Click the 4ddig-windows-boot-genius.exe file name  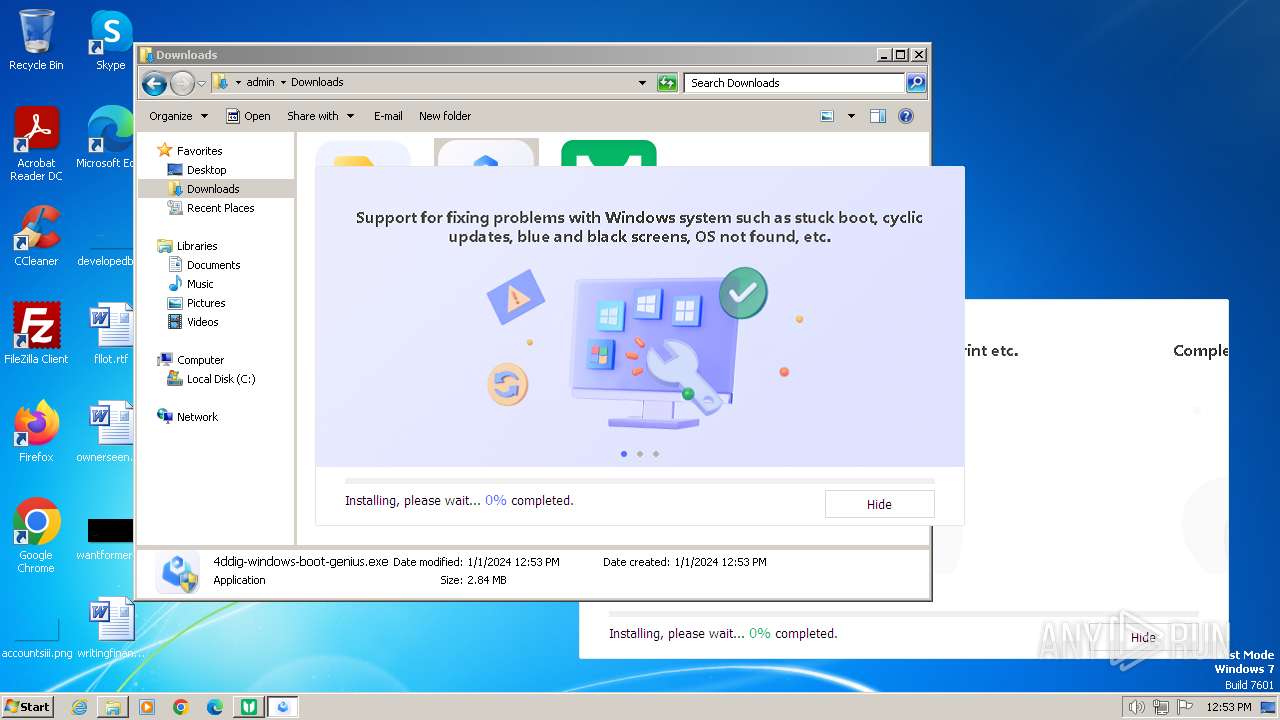click(x=300, y=562)
